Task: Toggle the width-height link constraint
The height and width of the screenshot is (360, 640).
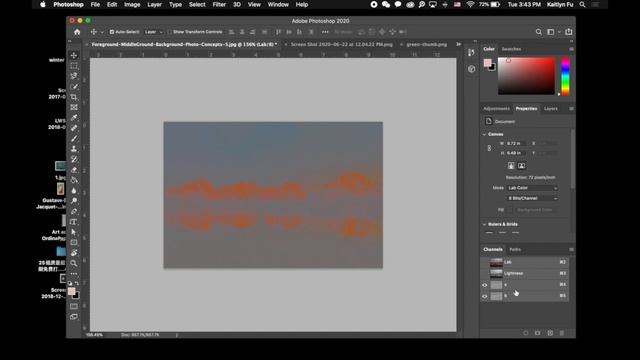Action: click(x=489, y=148)
